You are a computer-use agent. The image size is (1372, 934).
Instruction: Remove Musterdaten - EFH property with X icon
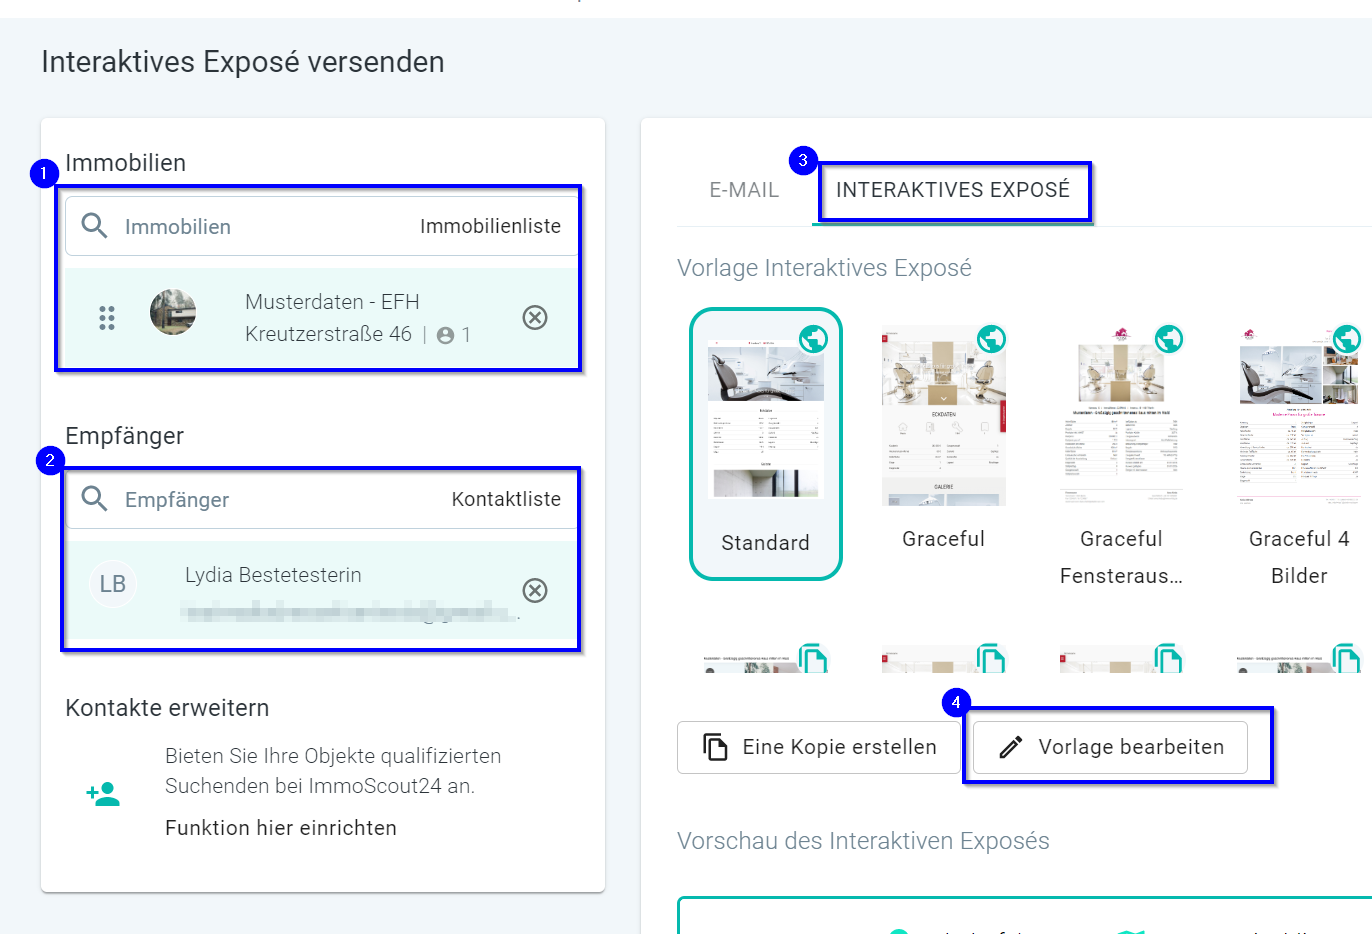(x=535, y=318)
